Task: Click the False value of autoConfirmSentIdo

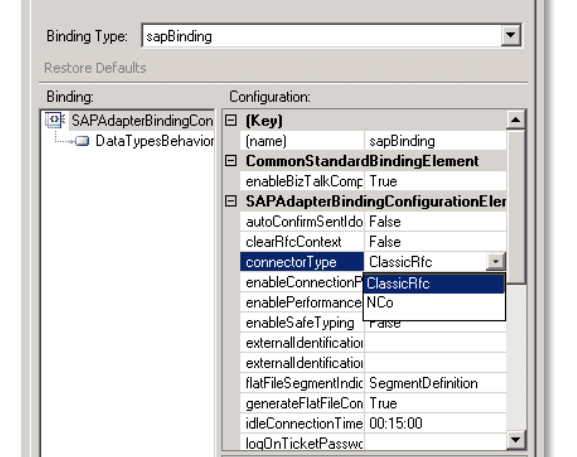Action: click(435, 222)
